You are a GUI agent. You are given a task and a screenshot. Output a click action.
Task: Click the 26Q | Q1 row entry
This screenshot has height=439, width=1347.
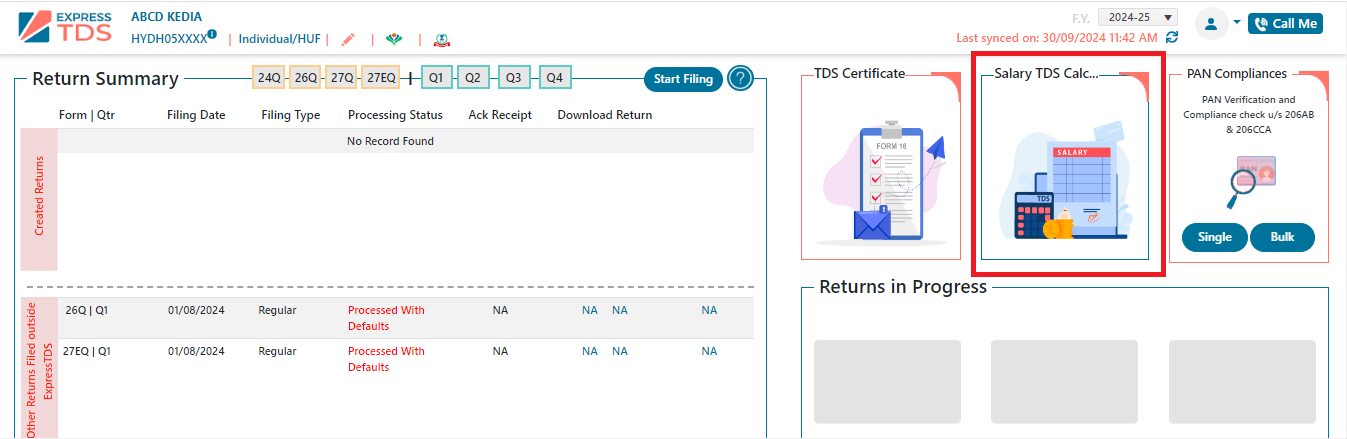point(87,310)
